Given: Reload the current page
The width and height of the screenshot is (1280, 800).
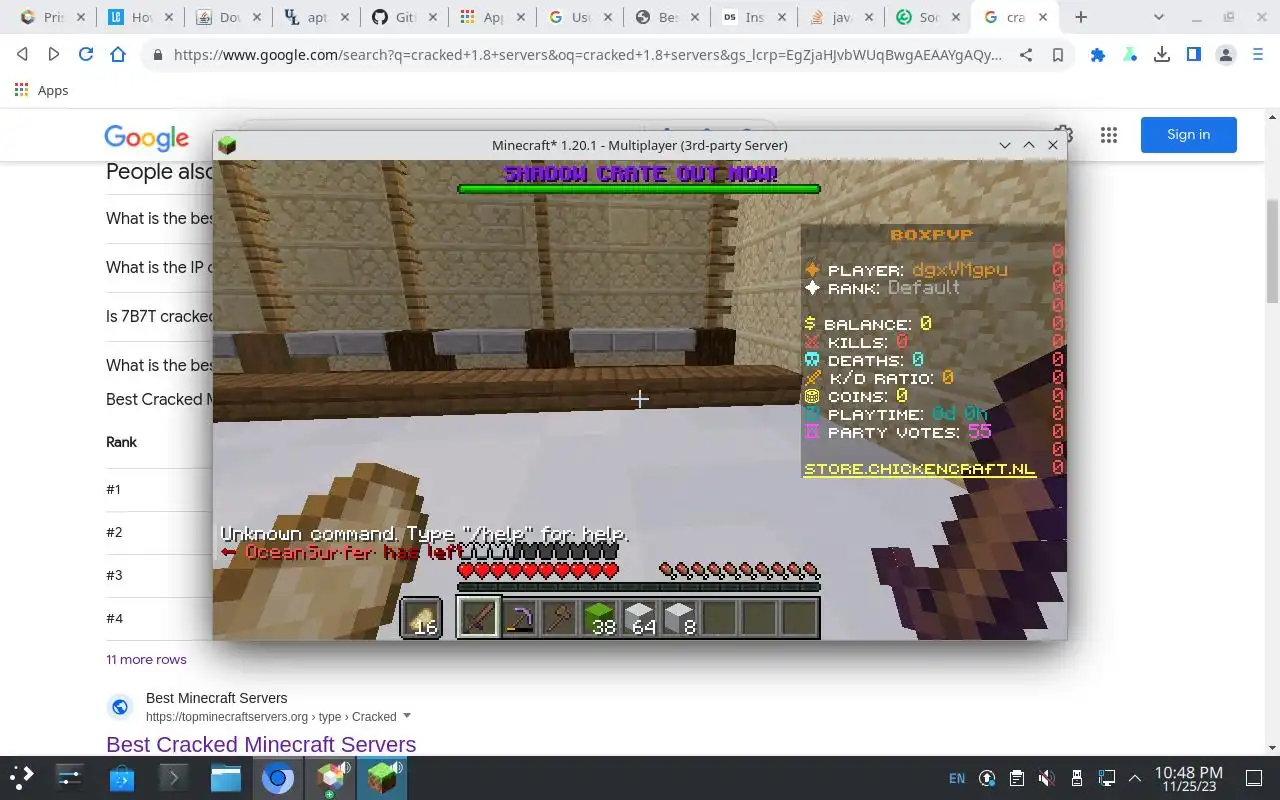Looking at the screenshot, I should 86,55.
